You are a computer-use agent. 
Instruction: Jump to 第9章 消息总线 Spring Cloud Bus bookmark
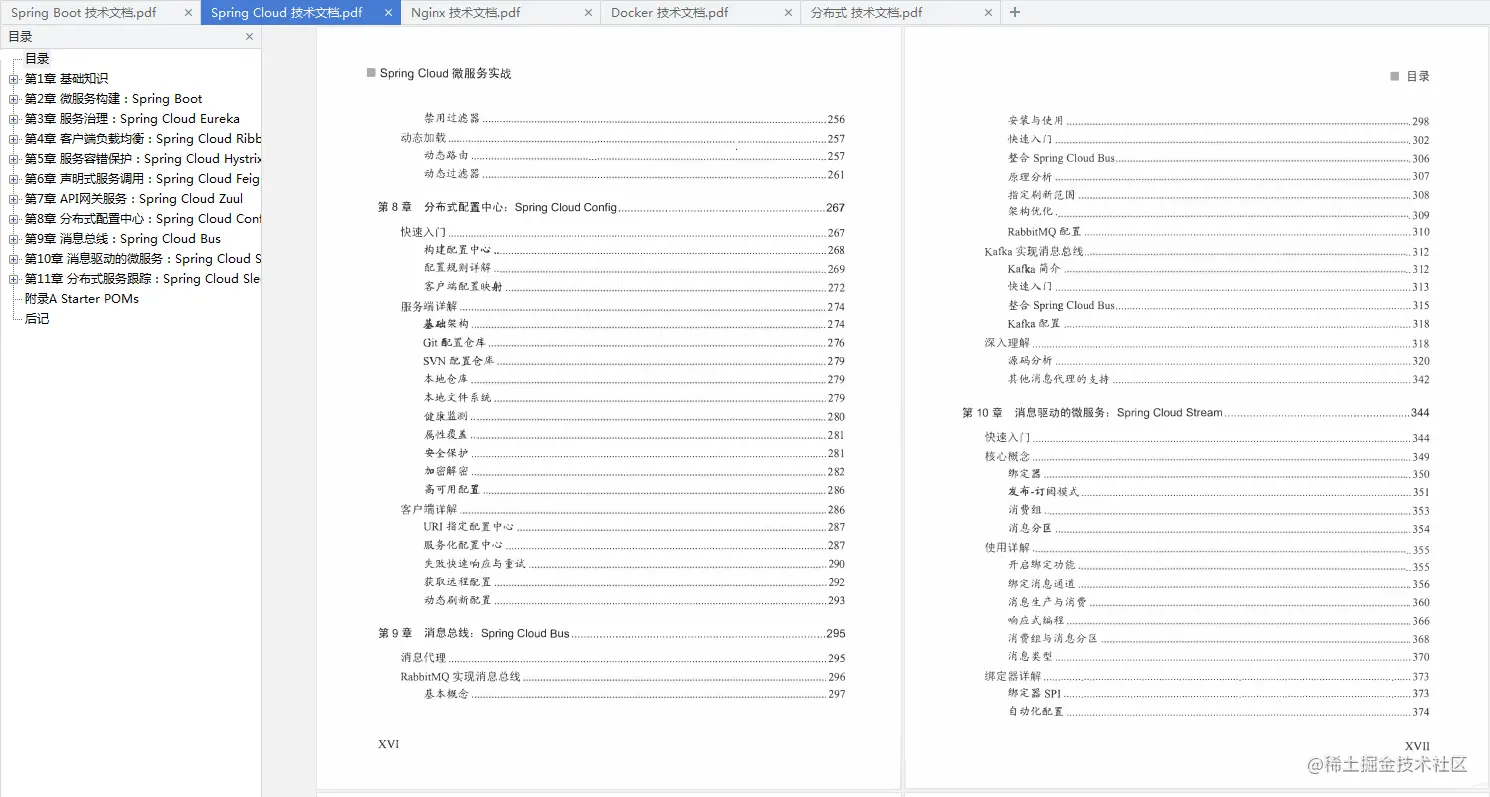pos(123,239)
